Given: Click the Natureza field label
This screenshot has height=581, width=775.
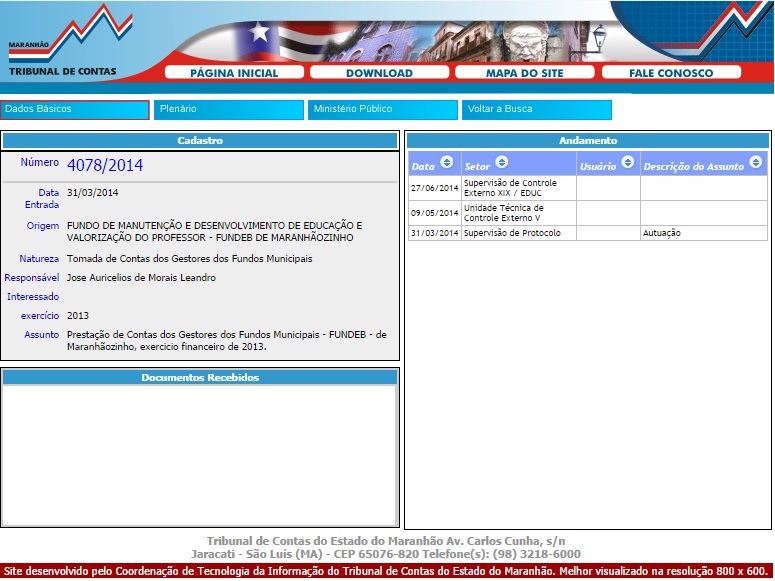Looking at the screenshot, I should point(39,259).
